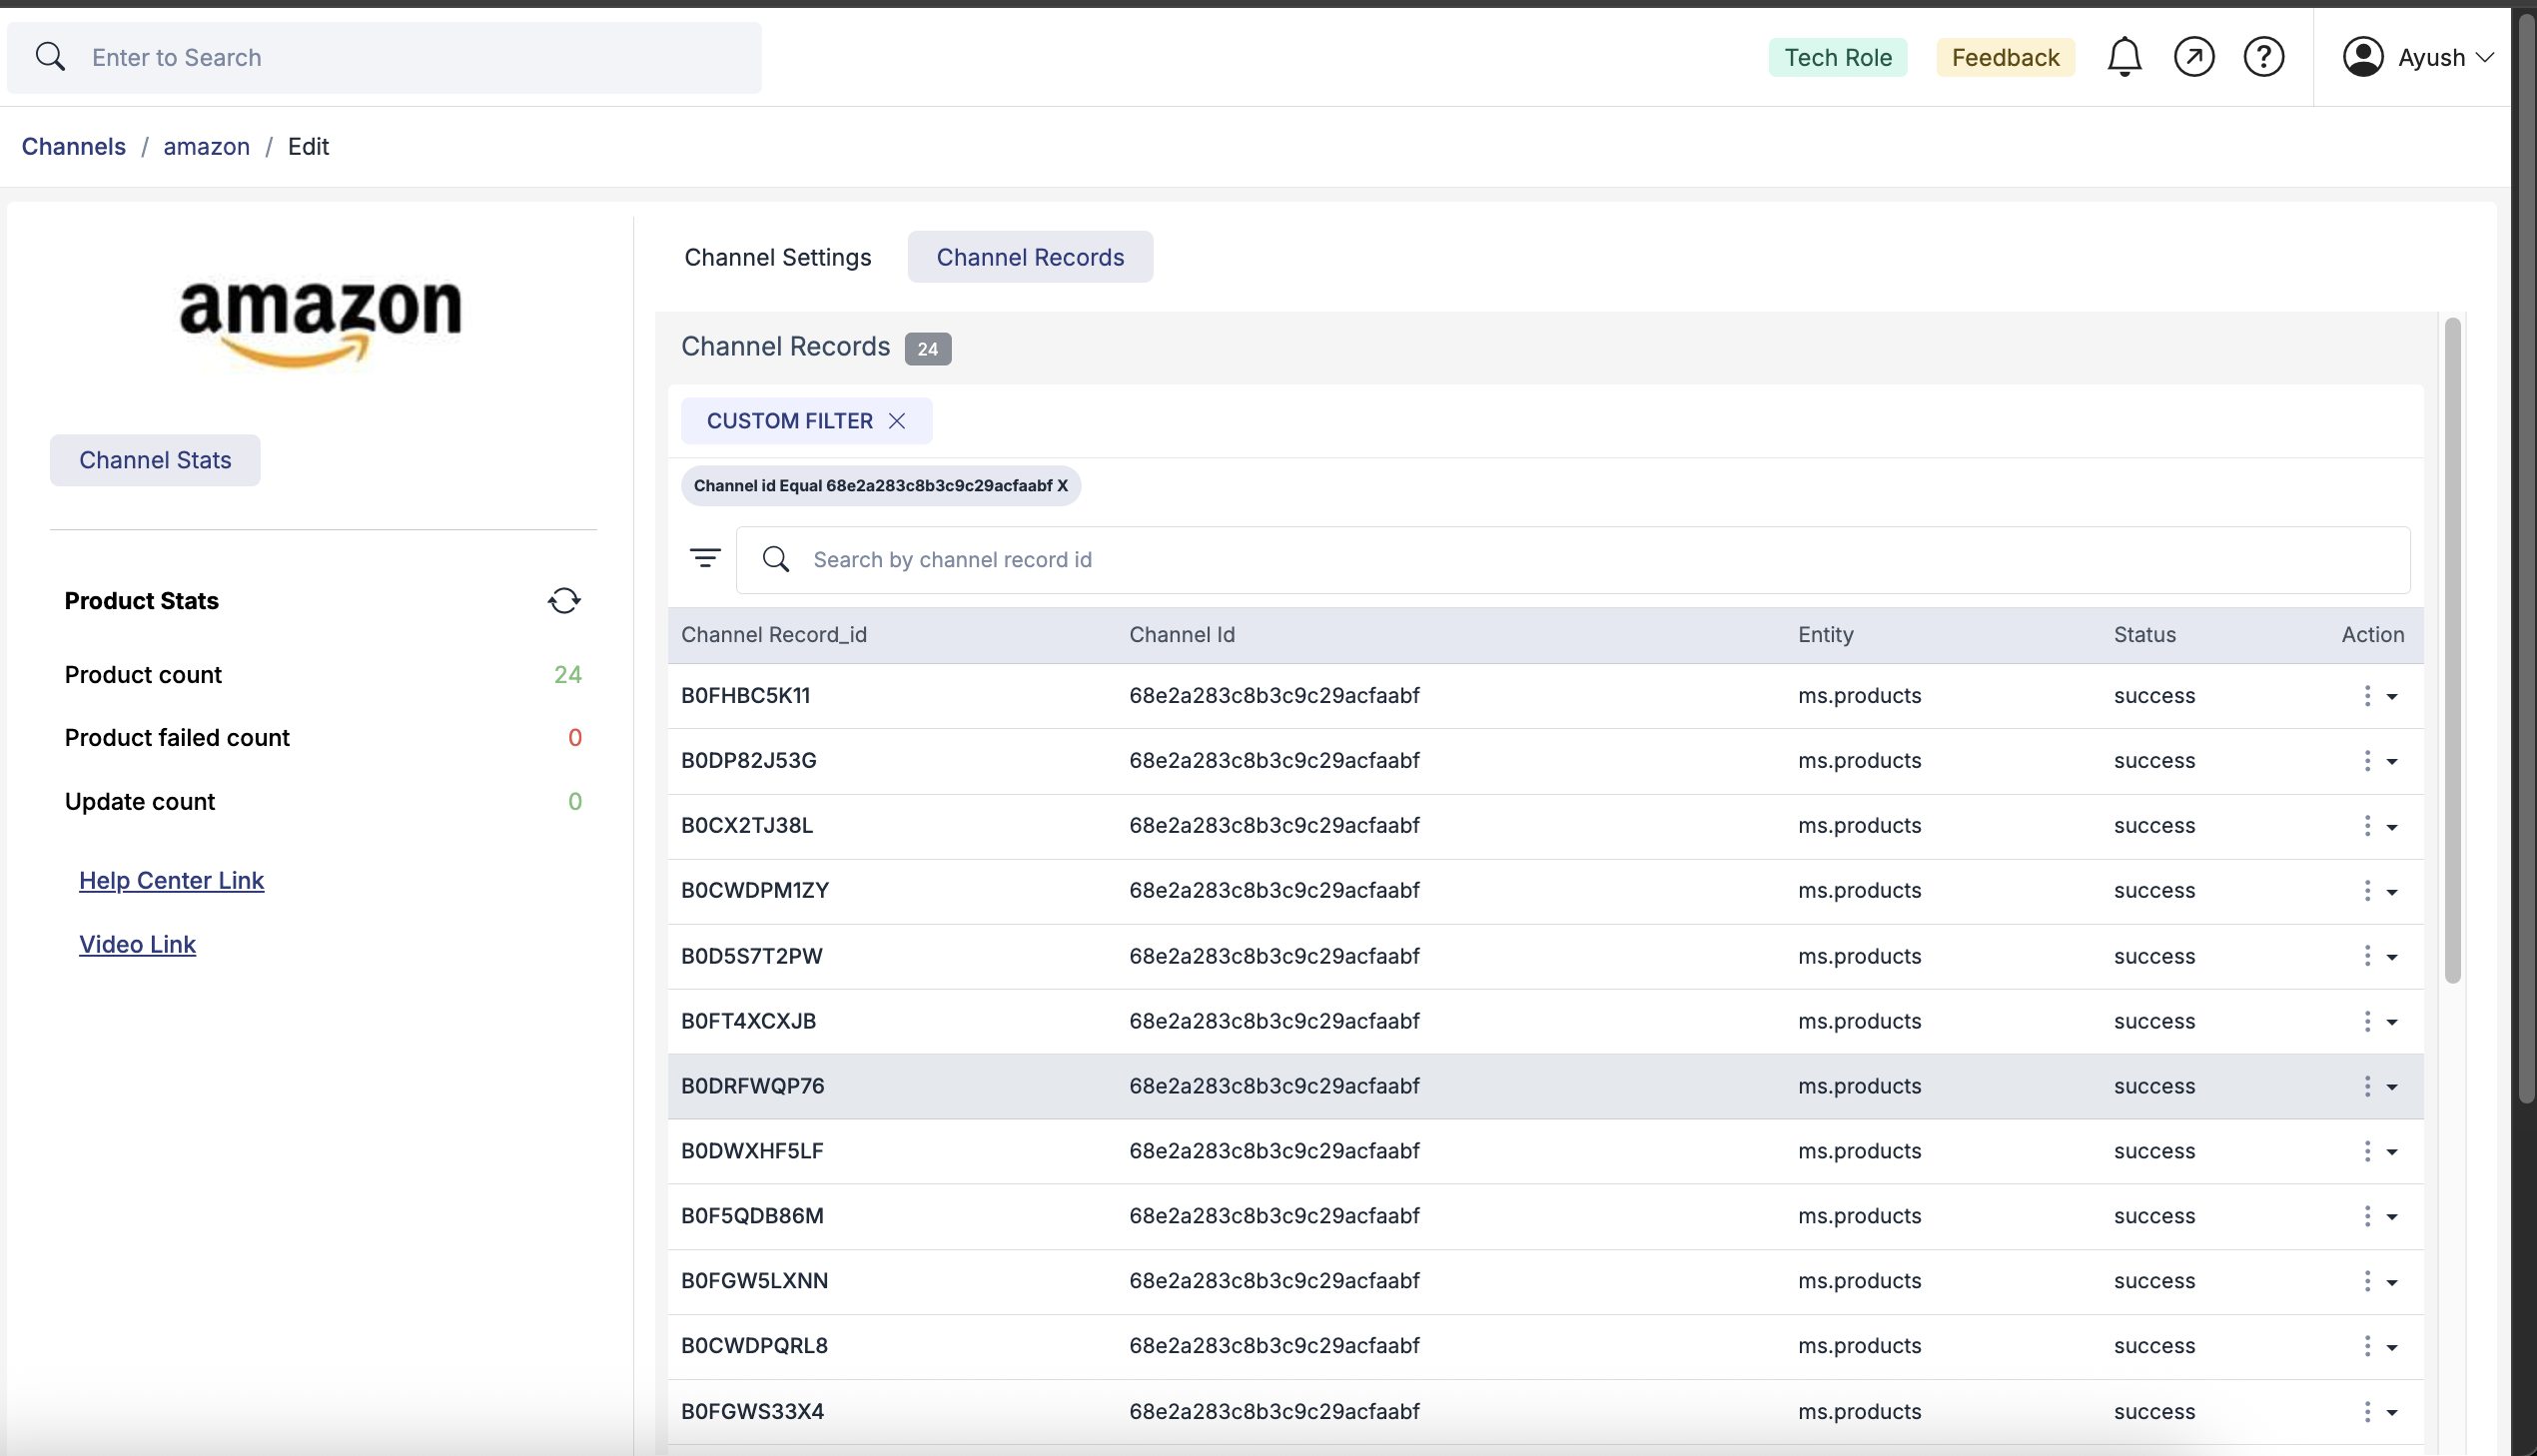2537x1456 pixels.
Task: Click the user avatar icon
Action: pos(2363,57)
